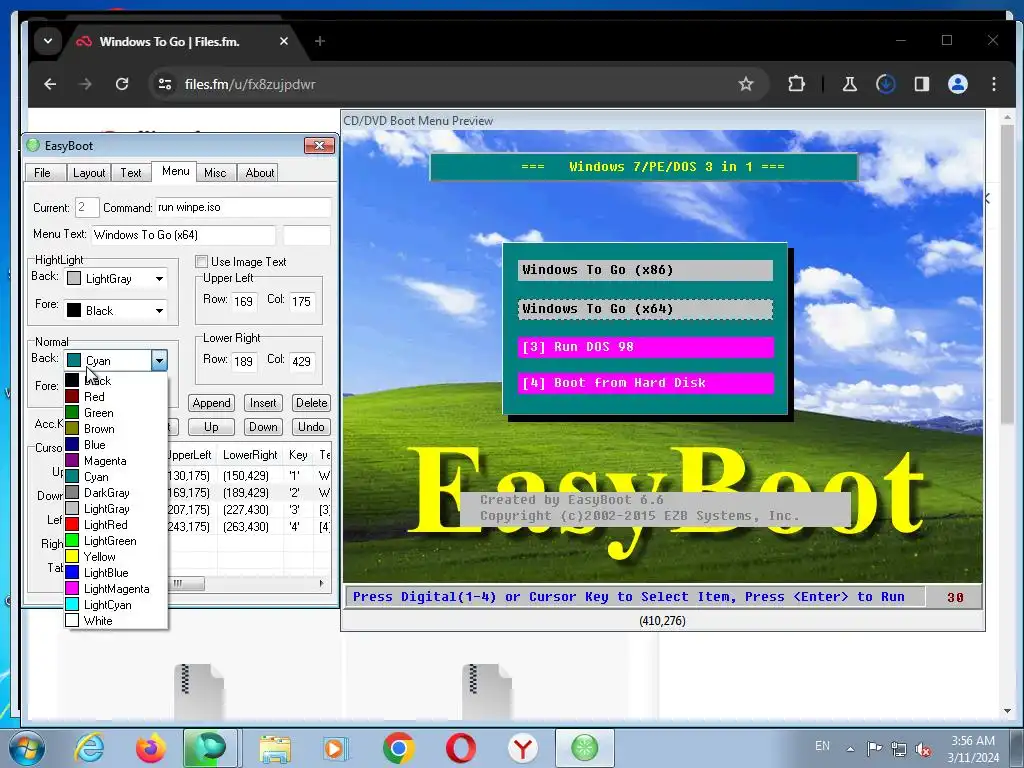Viewport: 1024px width, 768px height.
Task: Launch Firefox from taskbar
Action: point(151,748)
